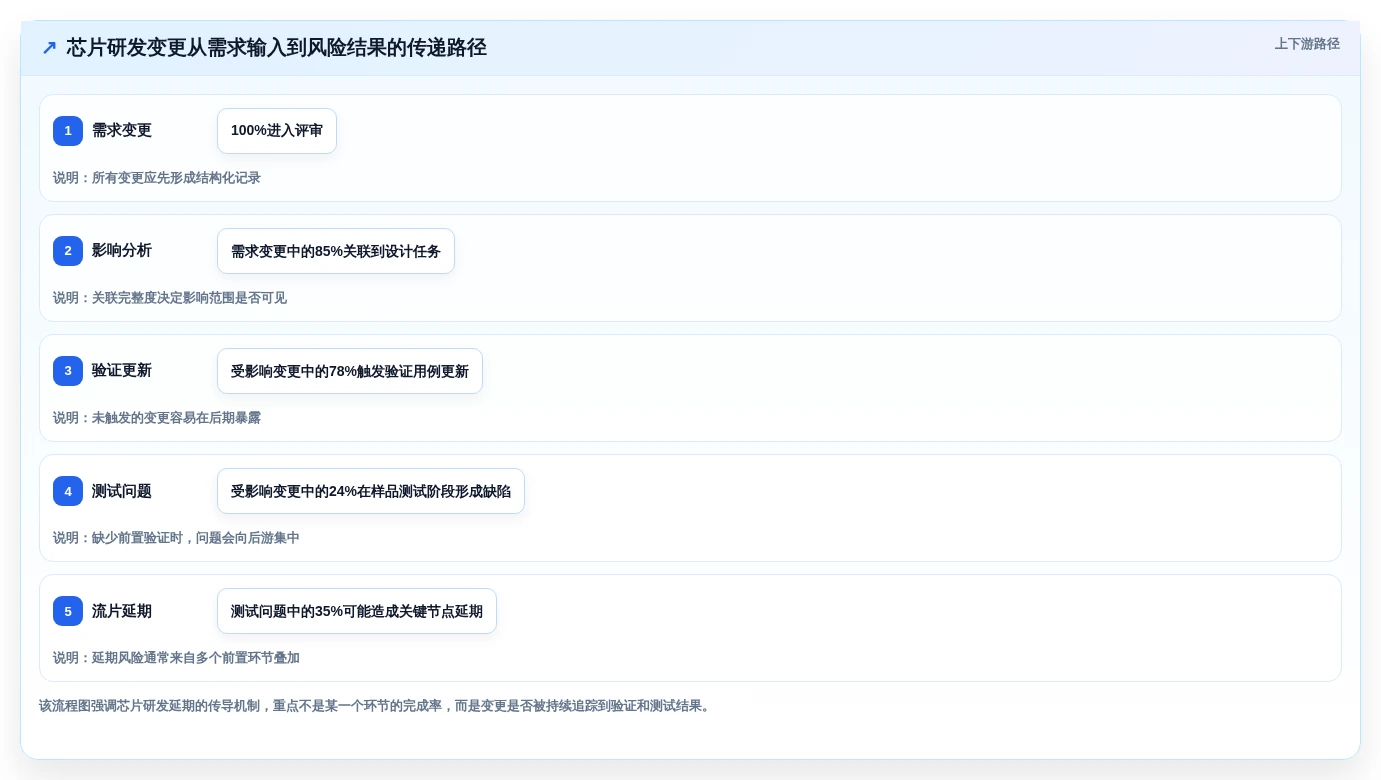The width and height of the screenshot is (1381, 780).
Task: Select step number 1 badge
Action: point(68,131)
